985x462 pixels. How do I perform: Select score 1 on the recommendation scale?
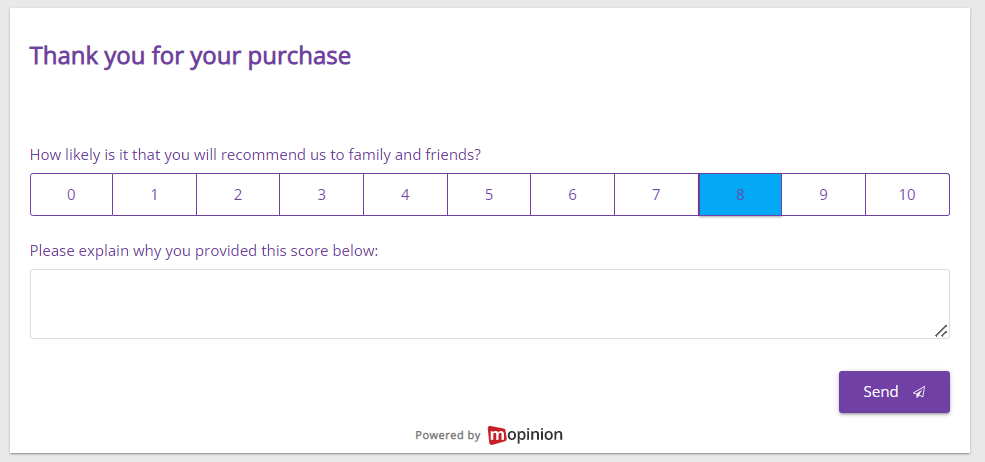154,195
